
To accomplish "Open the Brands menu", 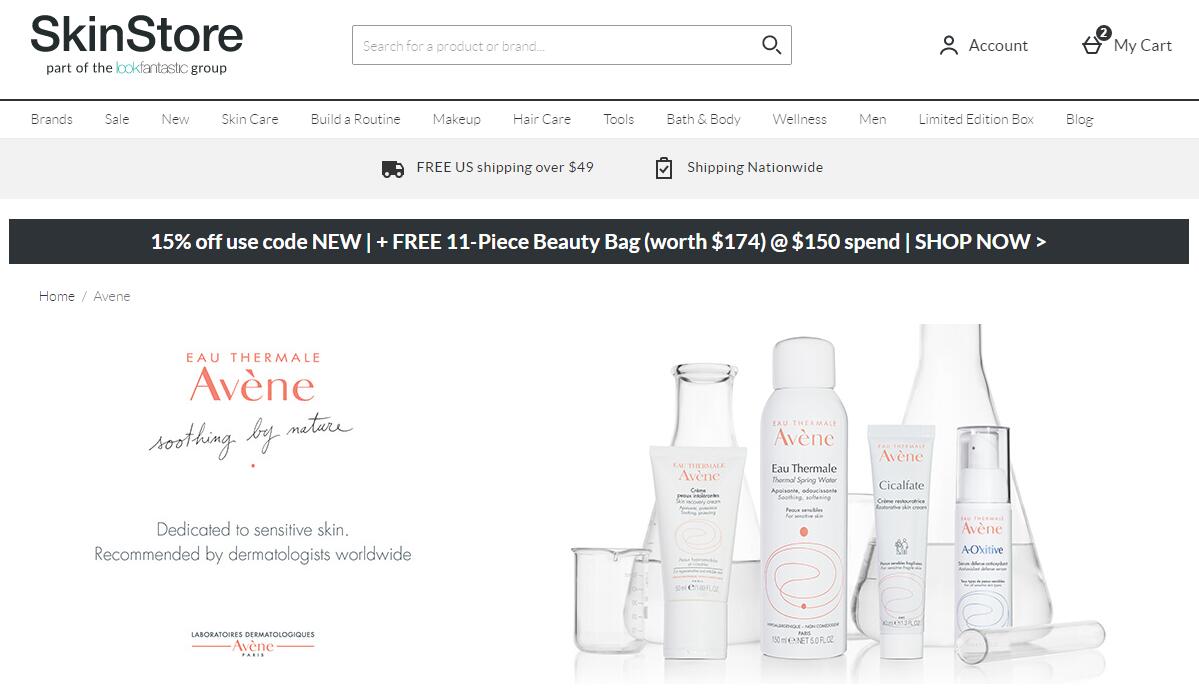I will coord(51,119).
